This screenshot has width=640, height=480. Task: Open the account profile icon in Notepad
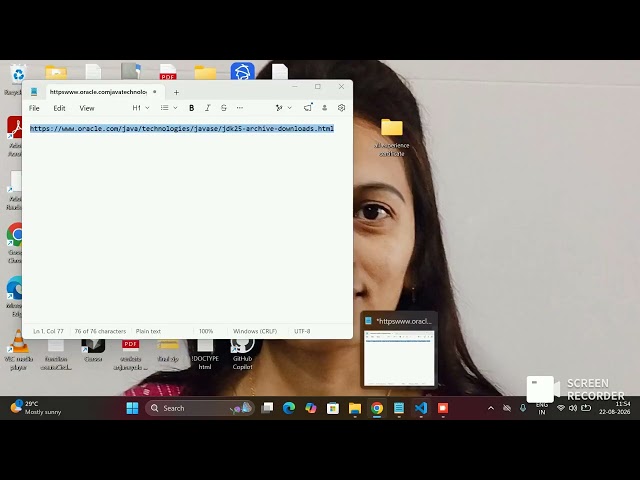[324, 108]
